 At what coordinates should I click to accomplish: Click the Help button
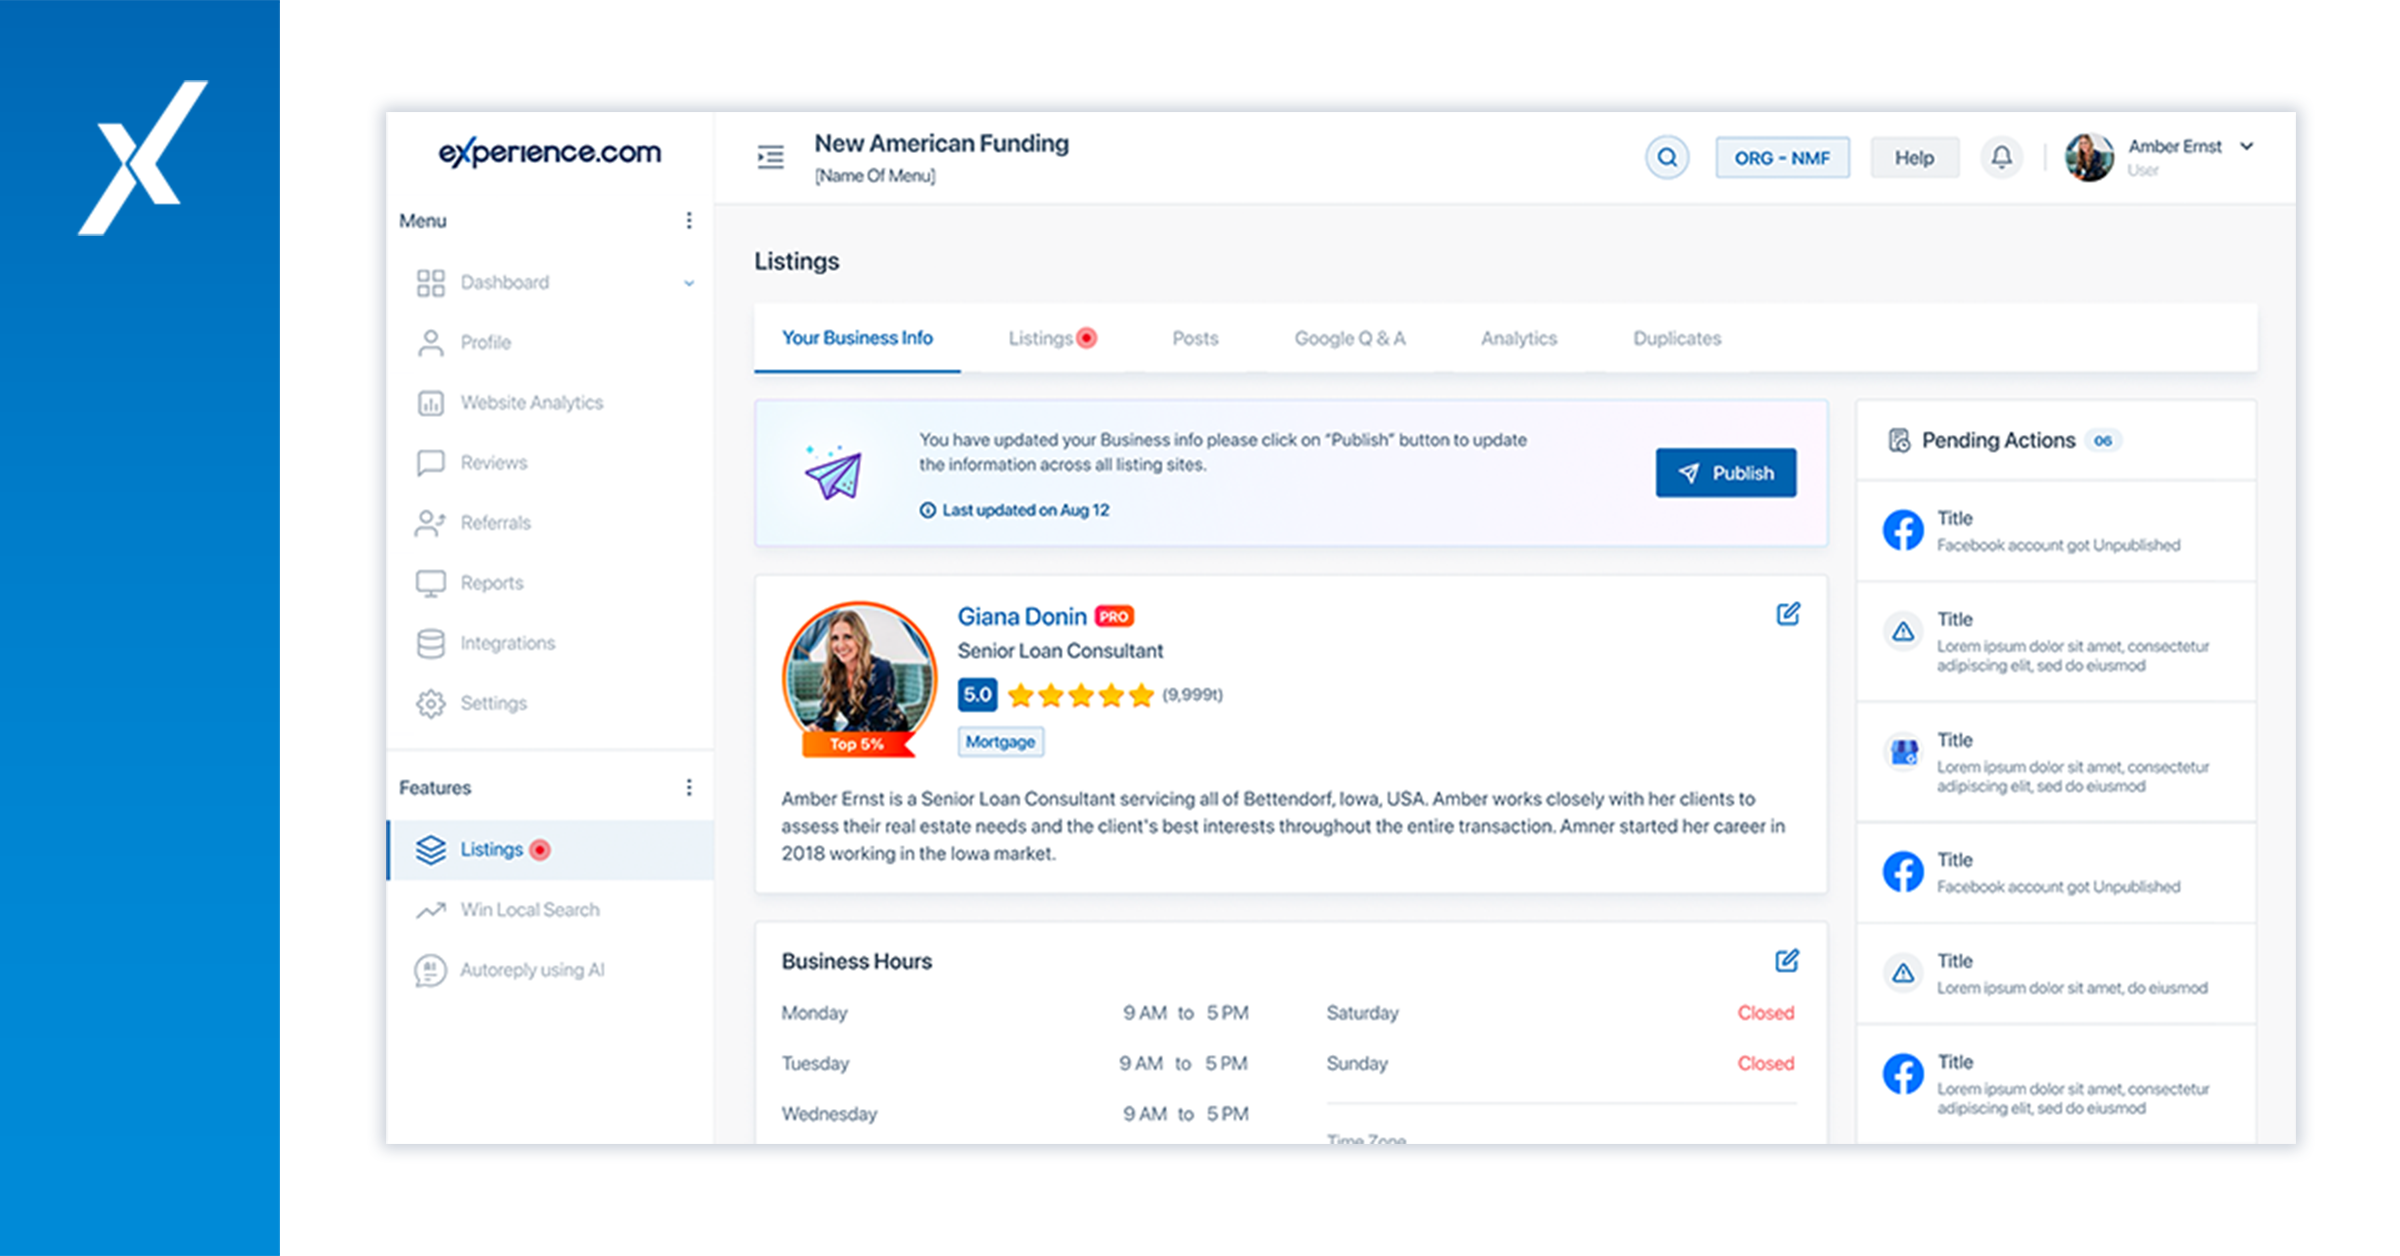click(1914, 157)
